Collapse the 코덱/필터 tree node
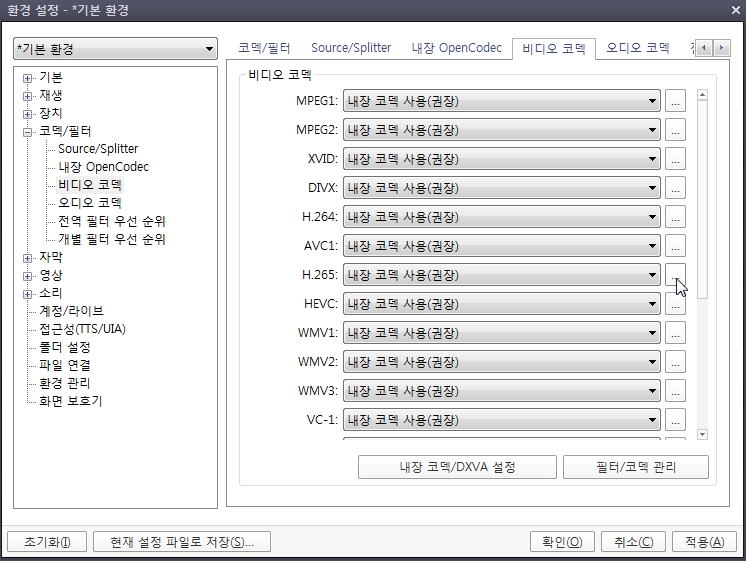Image resolution: width=746 pixels, height=561 pixels. 28,132
